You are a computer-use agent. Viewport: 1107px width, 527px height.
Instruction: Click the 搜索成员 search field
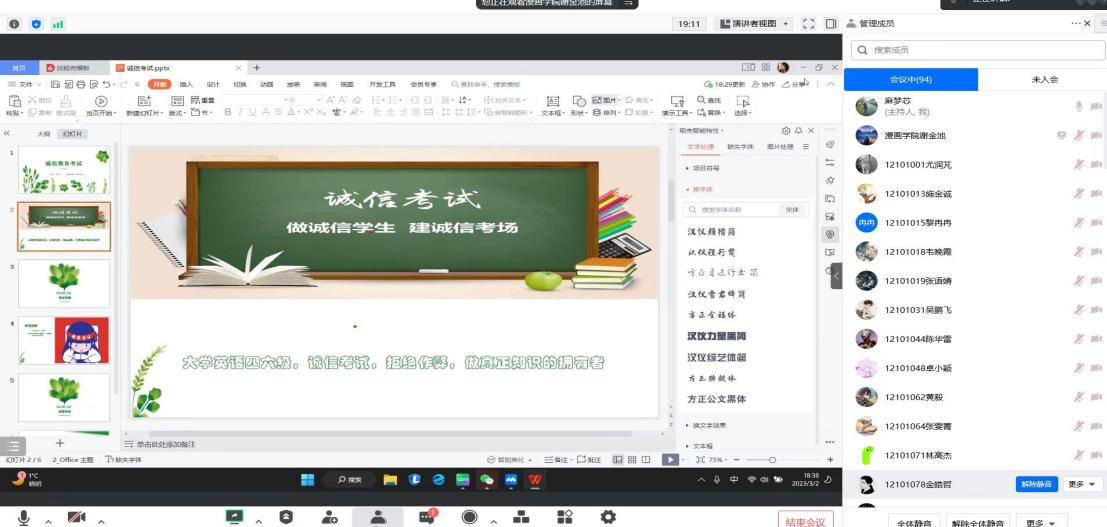click(x=975, y=50)
